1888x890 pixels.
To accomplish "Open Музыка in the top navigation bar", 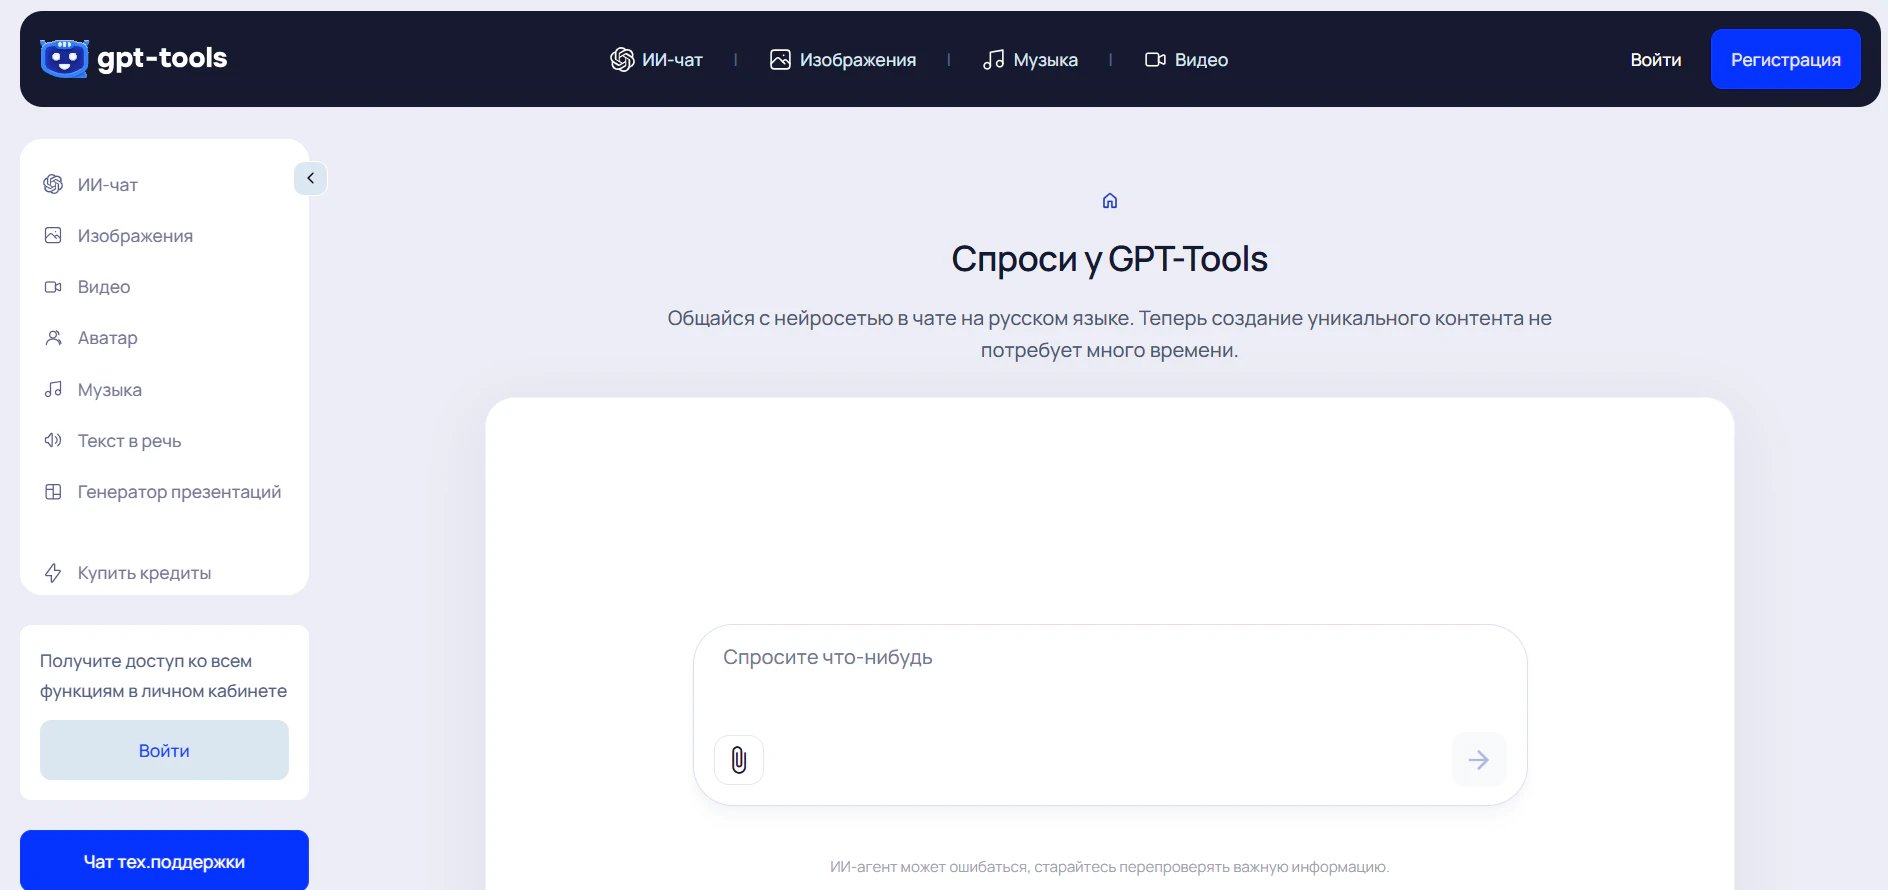I will [1030, 60].
